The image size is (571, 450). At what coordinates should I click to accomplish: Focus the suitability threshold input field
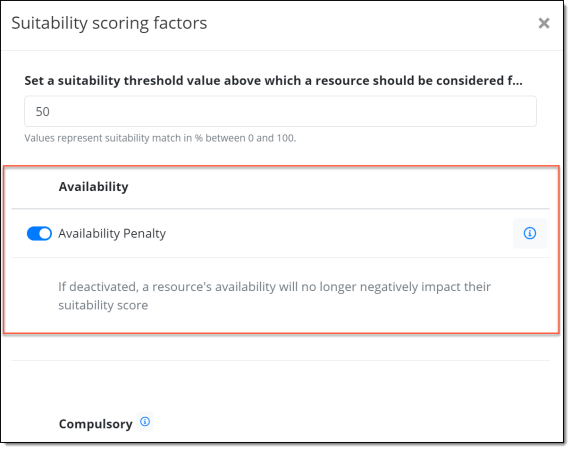tap(280, 111)
